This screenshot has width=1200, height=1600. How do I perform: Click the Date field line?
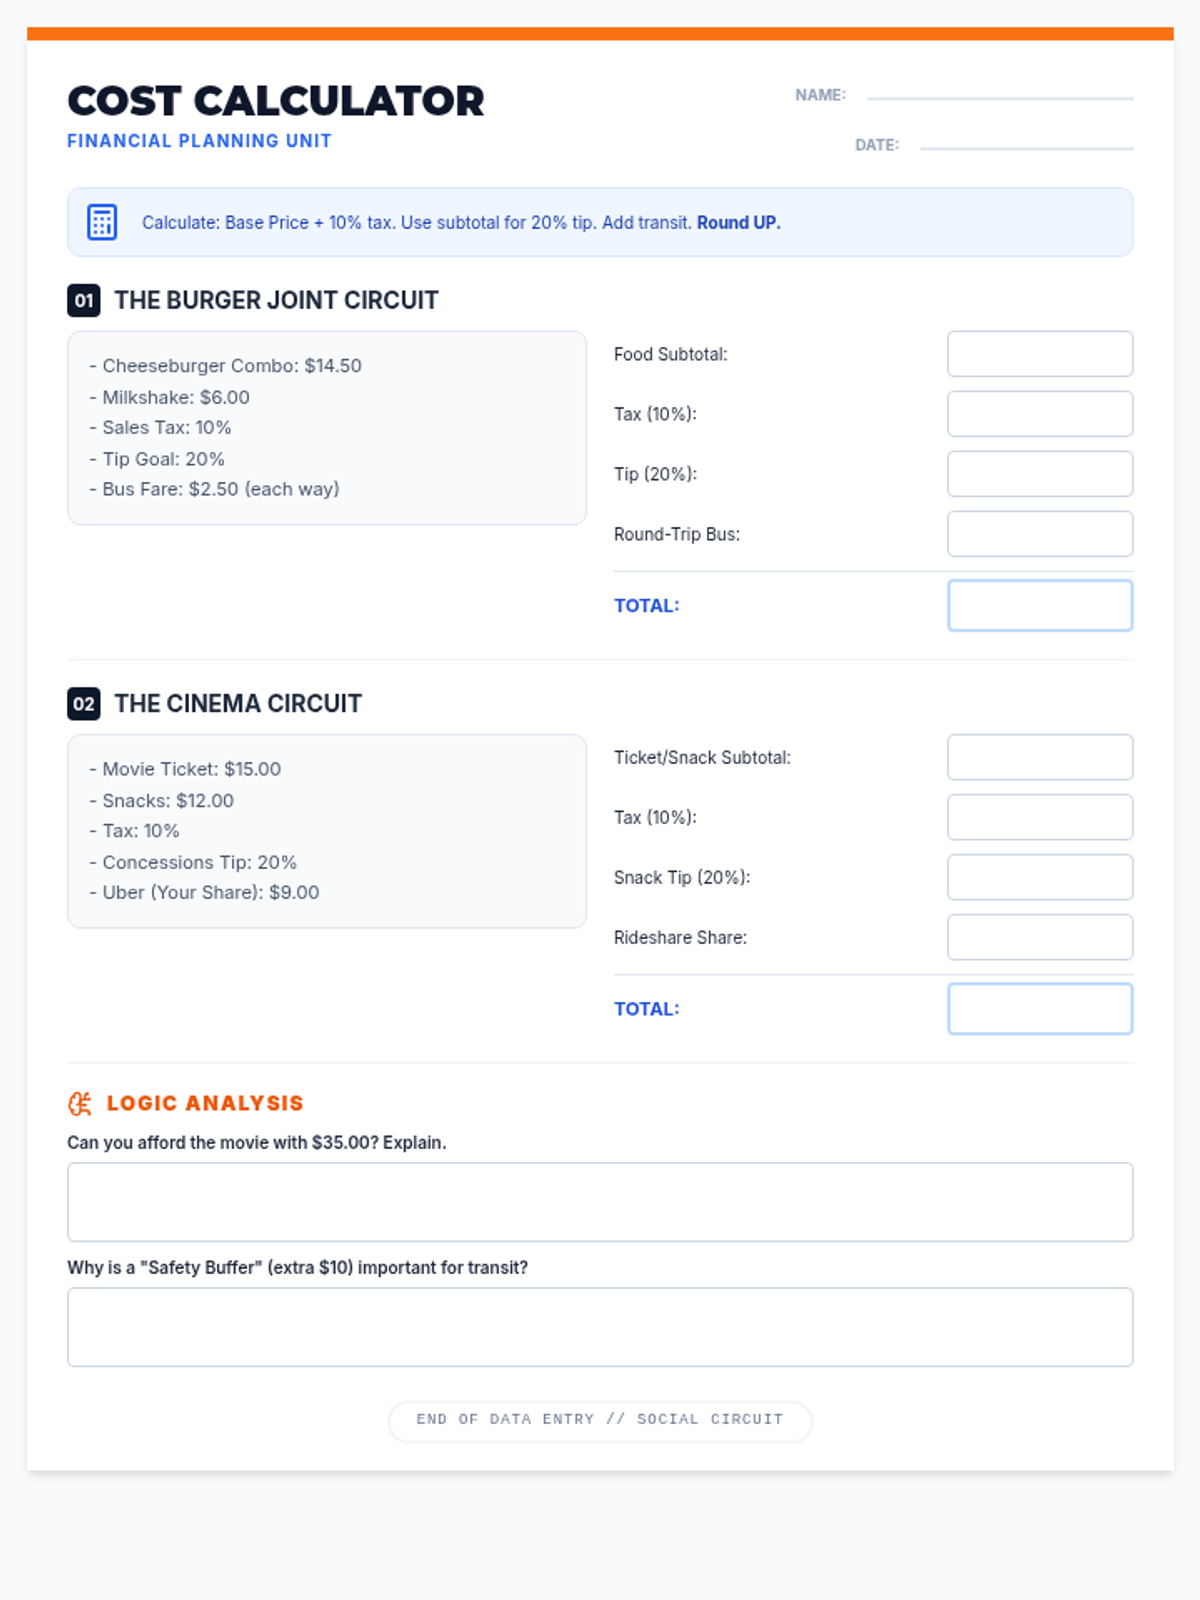[x=1026, y=146]
